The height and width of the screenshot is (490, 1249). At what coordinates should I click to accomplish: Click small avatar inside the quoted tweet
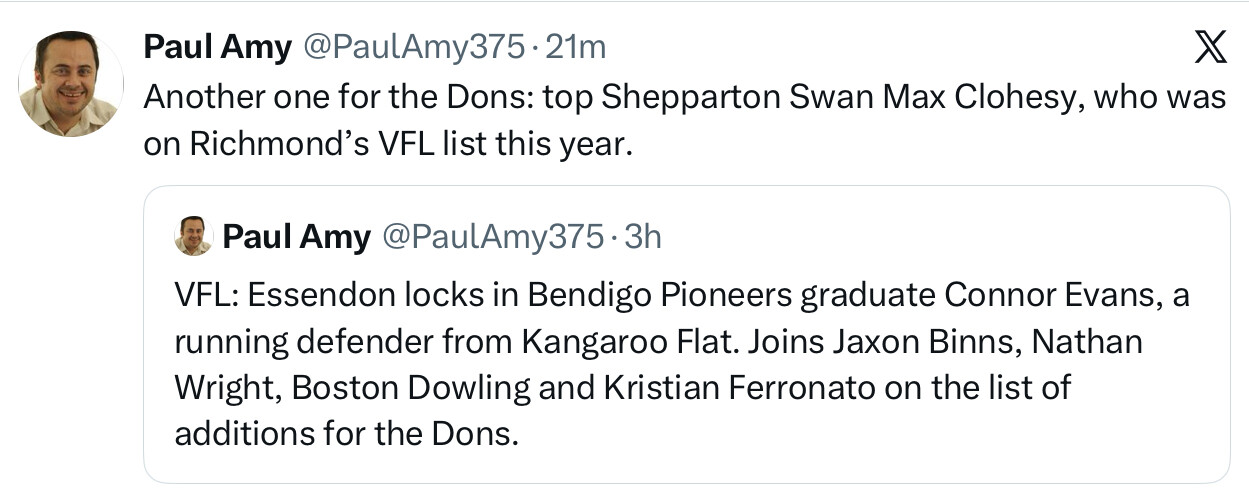pyautogui.click(x=193, y=236)
